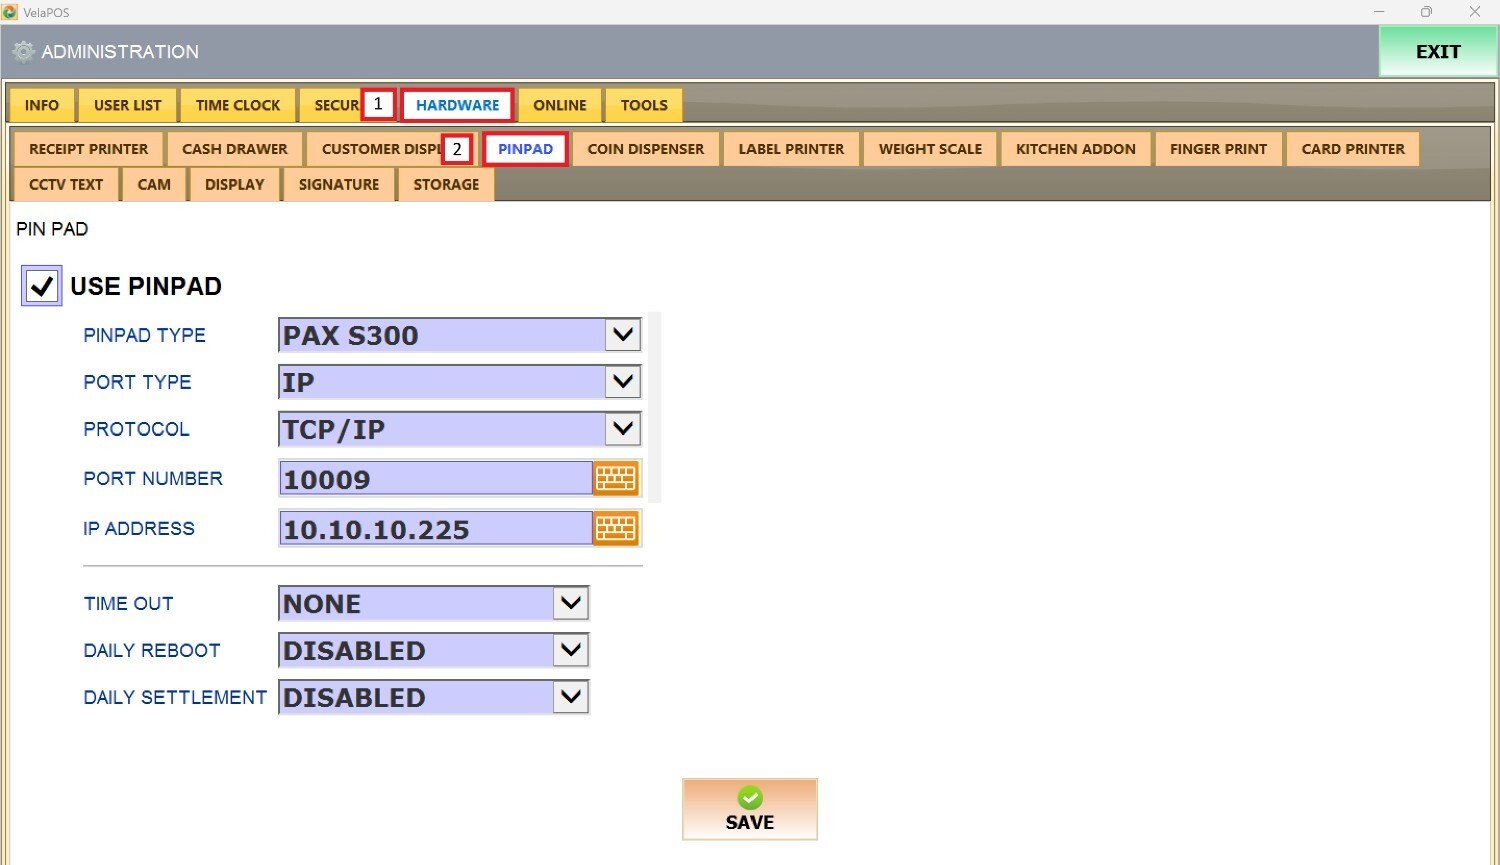Screen dimensions: 1500x865
Task: Click into the IP Address input field
Action: point(435,529)
